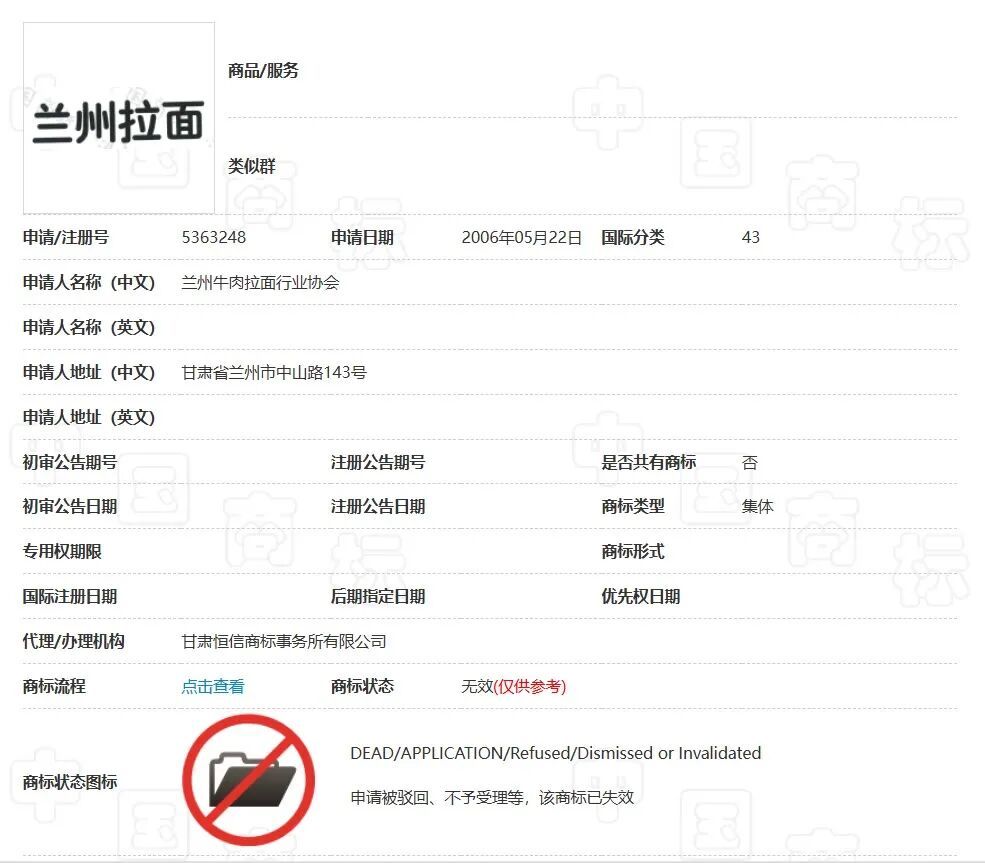Click the 申请日期 field label
The image size is (985, 863).
point(362,237)
